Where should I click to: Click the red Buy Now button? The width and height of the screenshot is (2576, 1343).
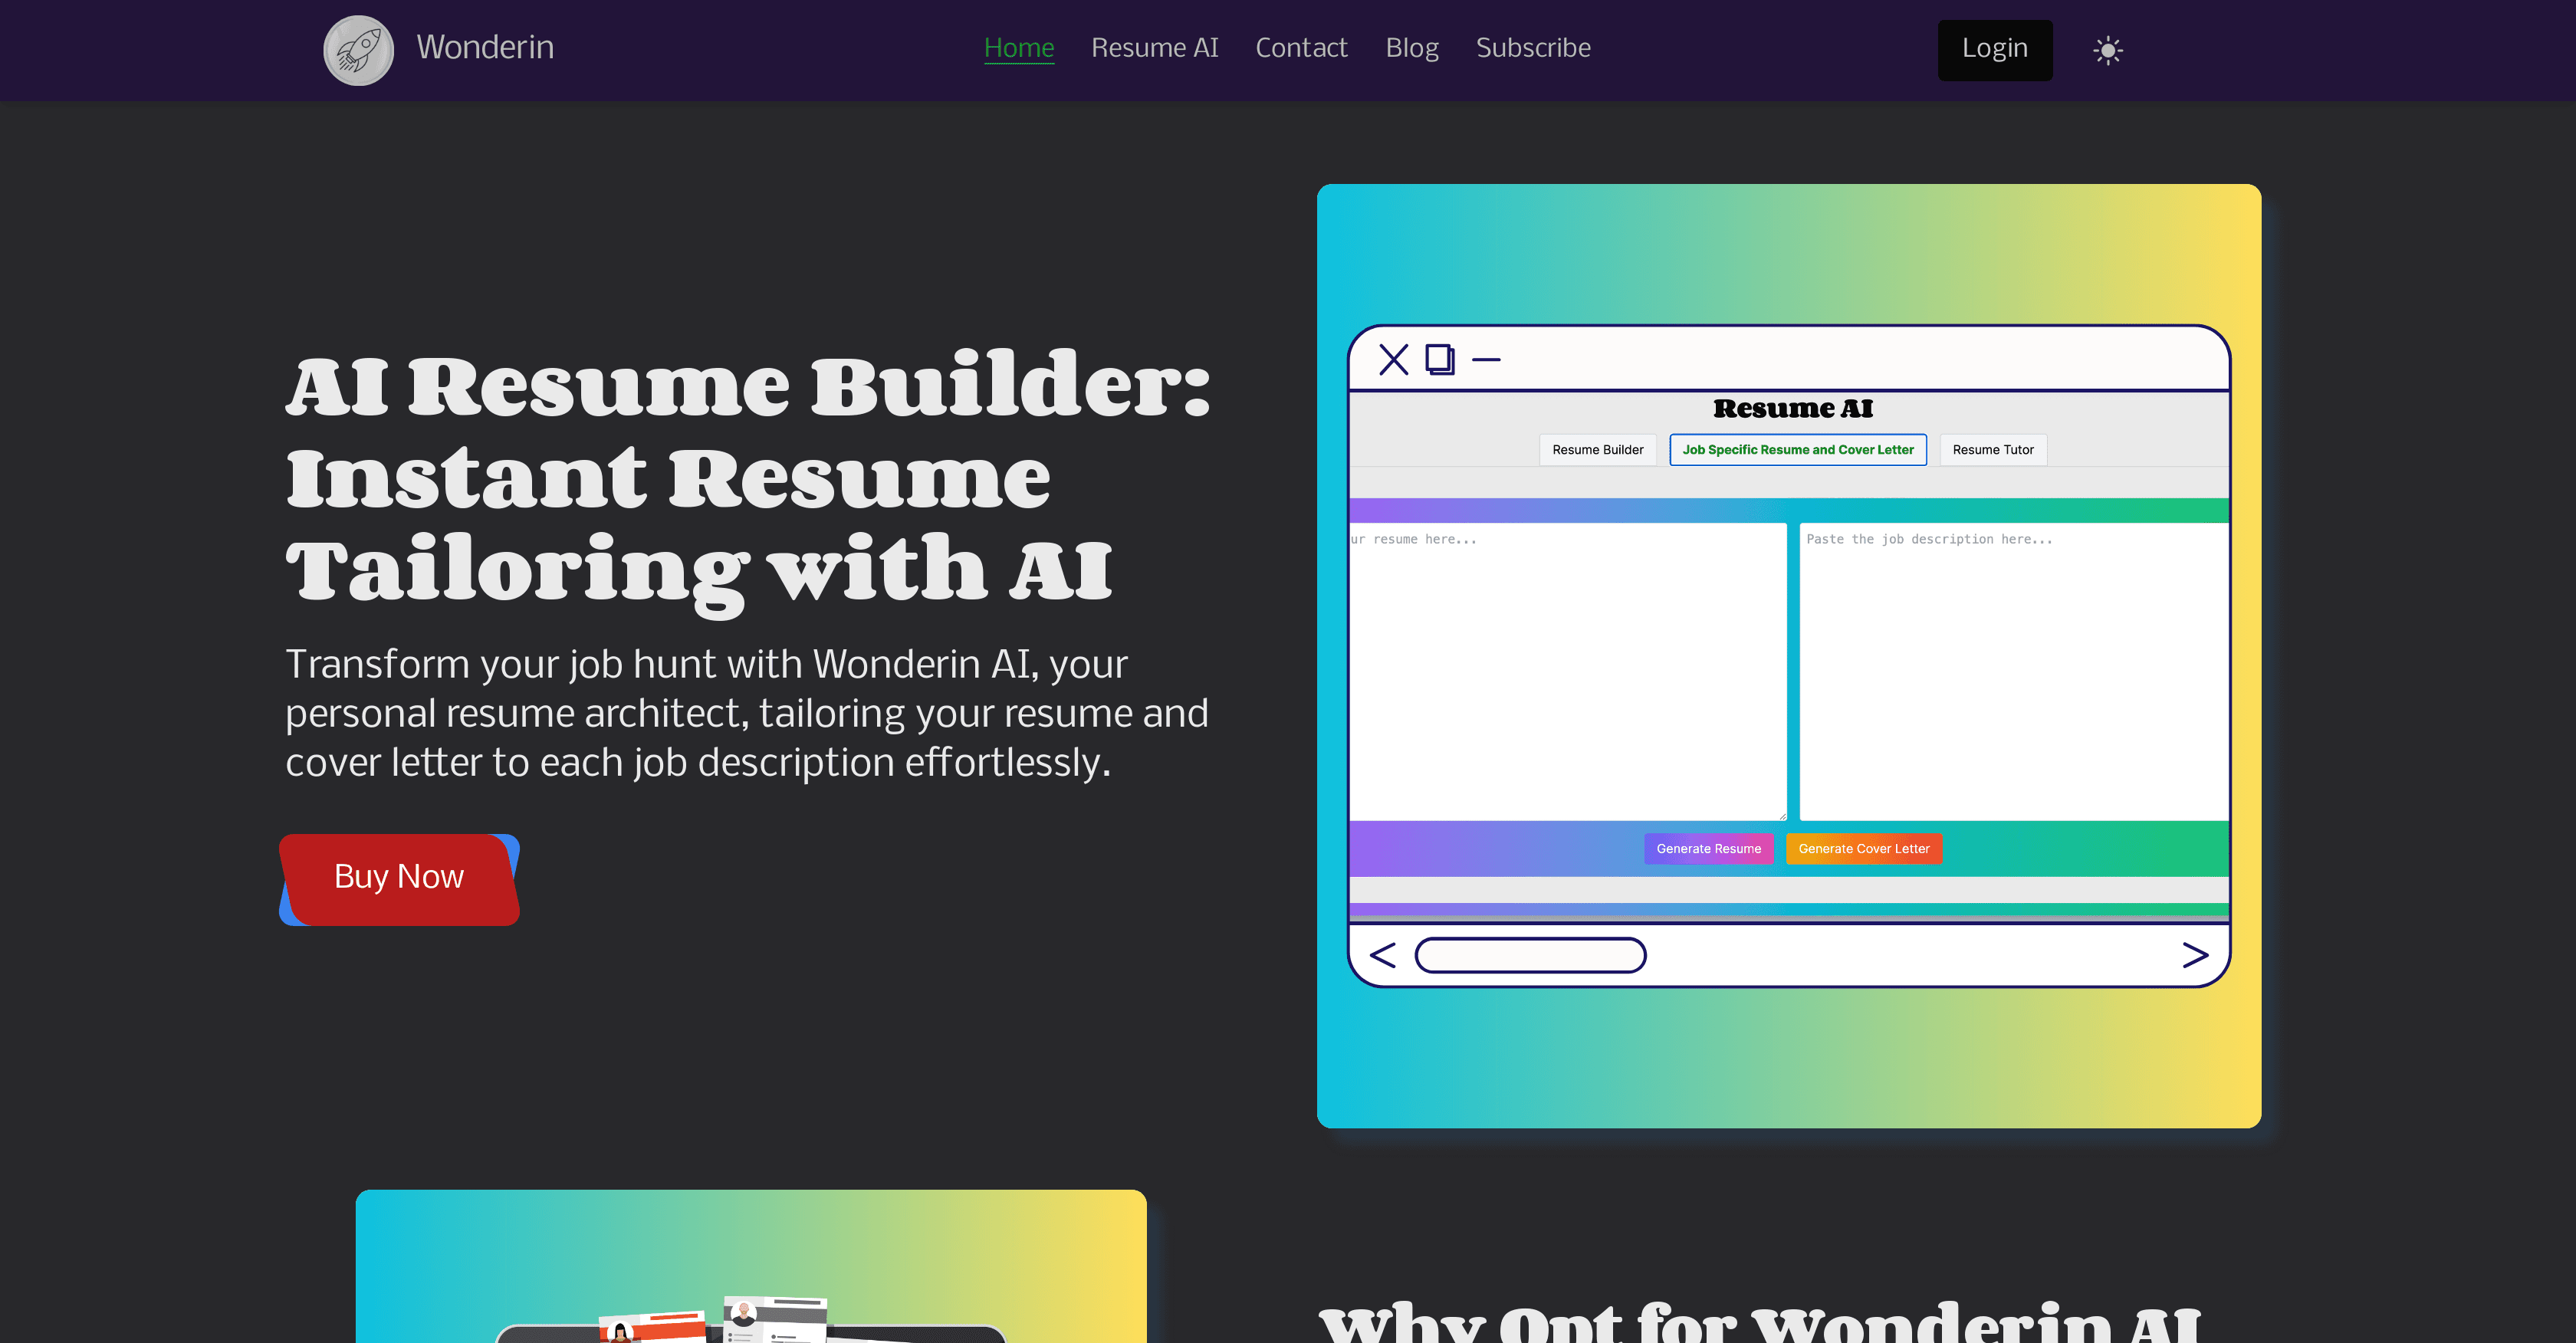tap(399, 877)
